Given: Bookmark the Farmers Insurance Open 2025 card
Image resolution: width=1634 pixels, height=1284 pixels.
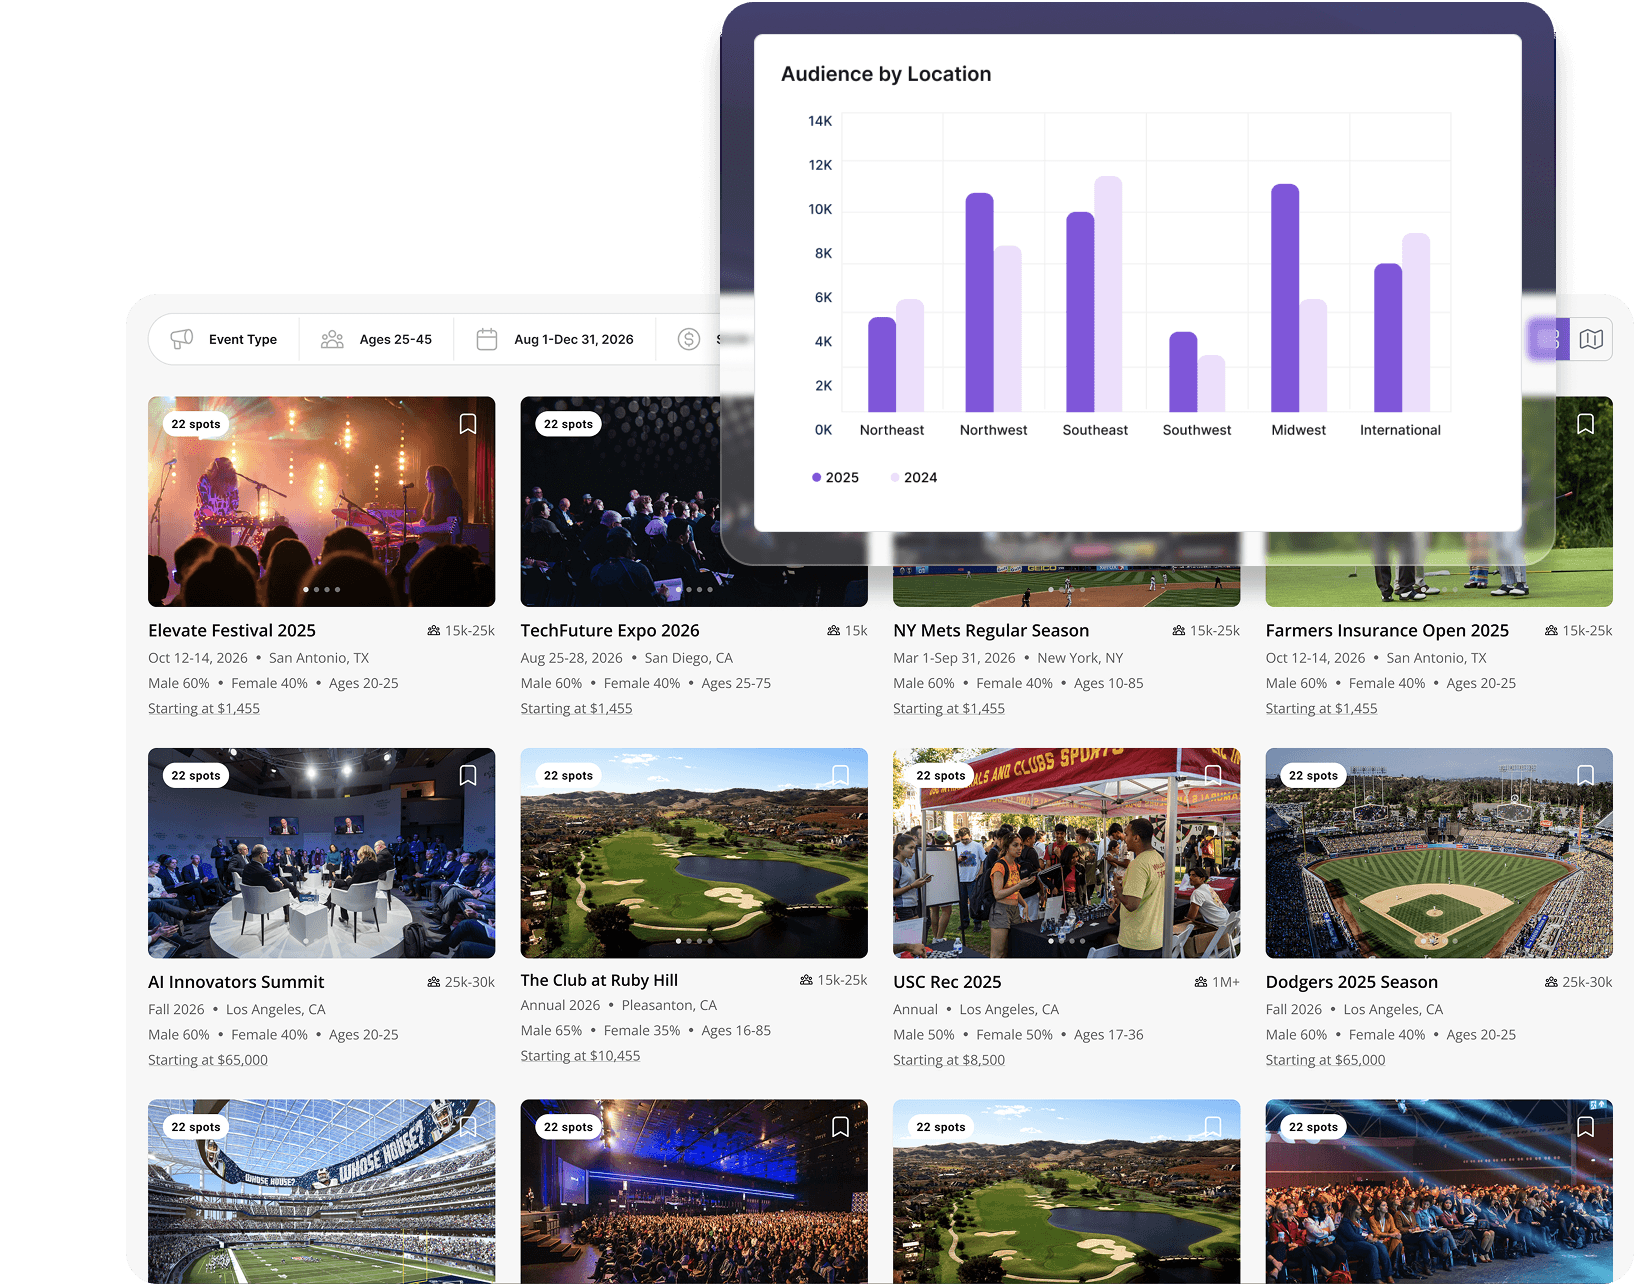Looking at the screenshot, I should (1585, 424).
